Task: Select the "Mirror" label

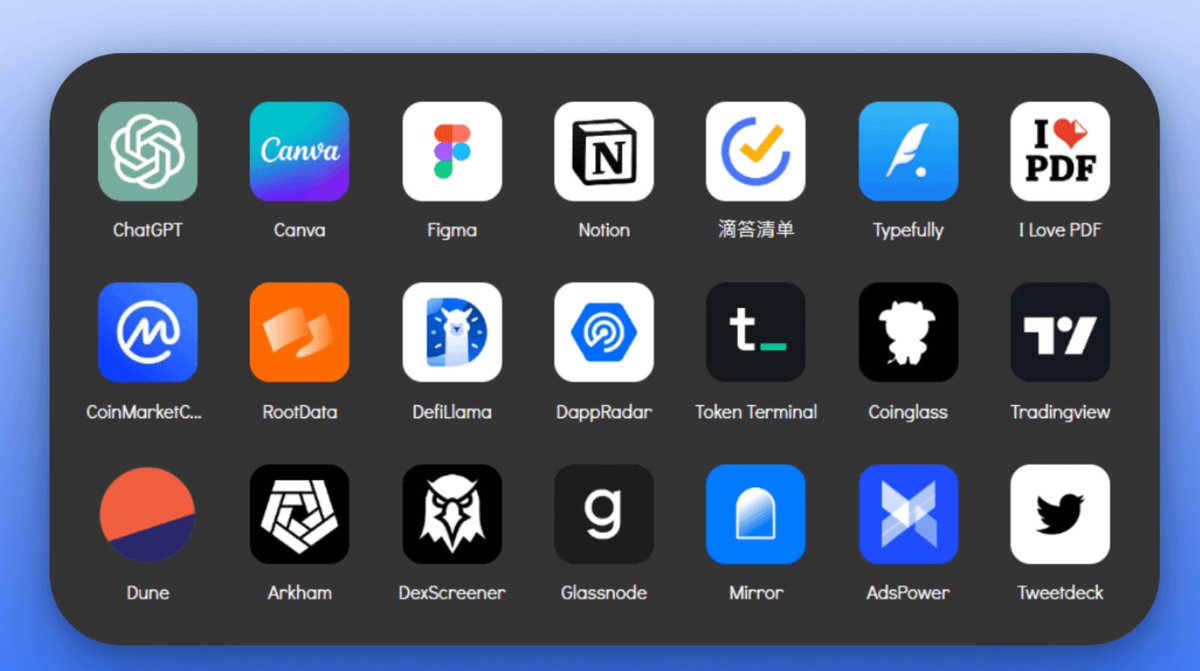Action: 756,593
